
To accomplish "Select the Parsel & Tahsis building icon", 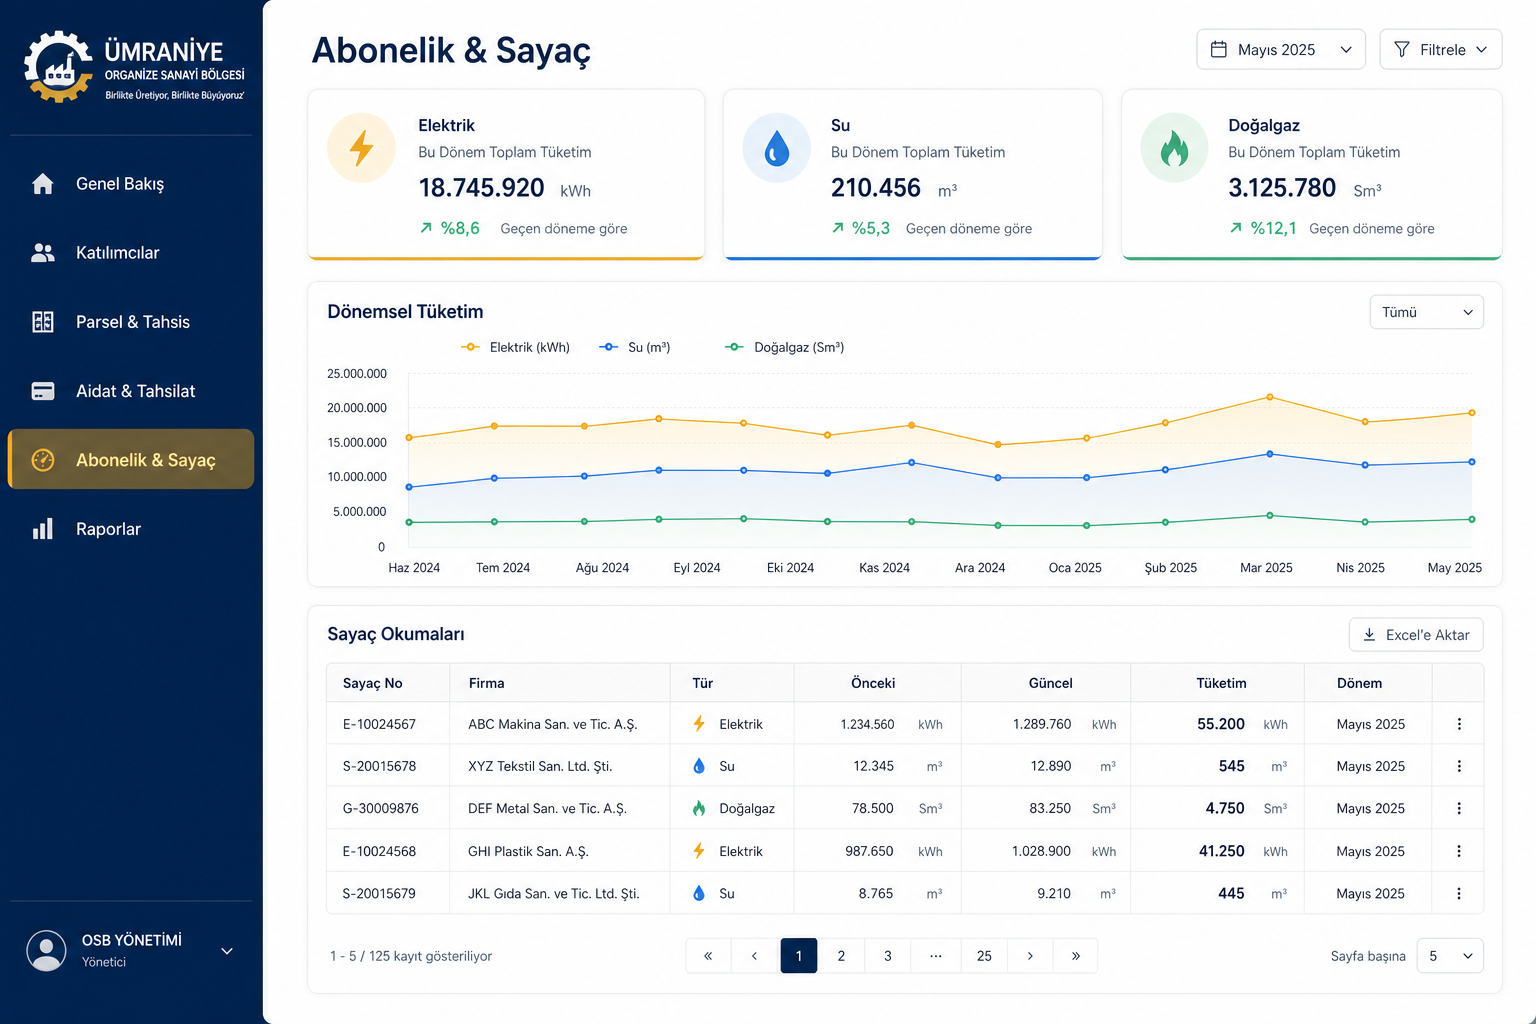I will point(43,322).
